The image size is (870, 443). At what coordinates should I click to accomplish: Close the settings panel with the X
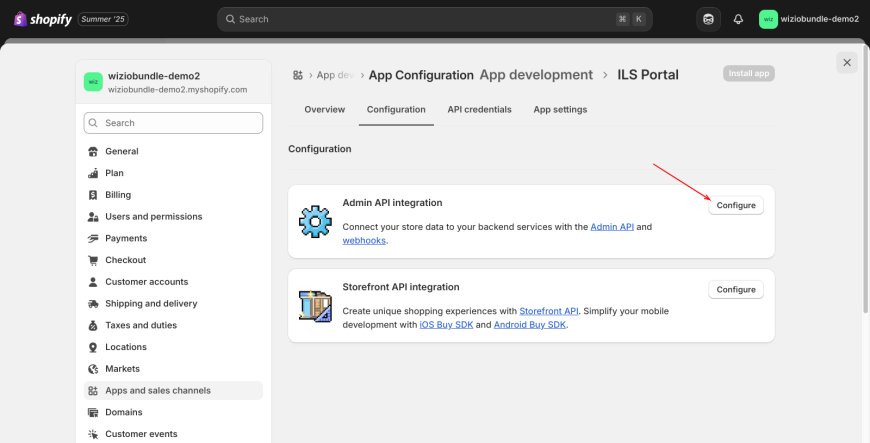click(x=847, y=63)
